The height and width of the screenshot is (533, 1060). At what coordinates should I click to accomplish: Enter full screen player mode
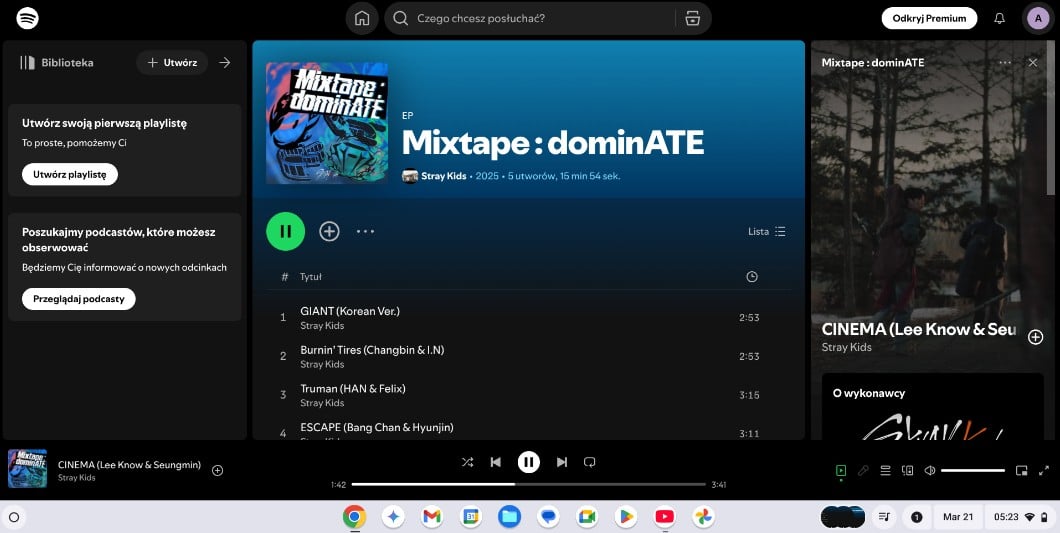click(x=1044, y=470)
